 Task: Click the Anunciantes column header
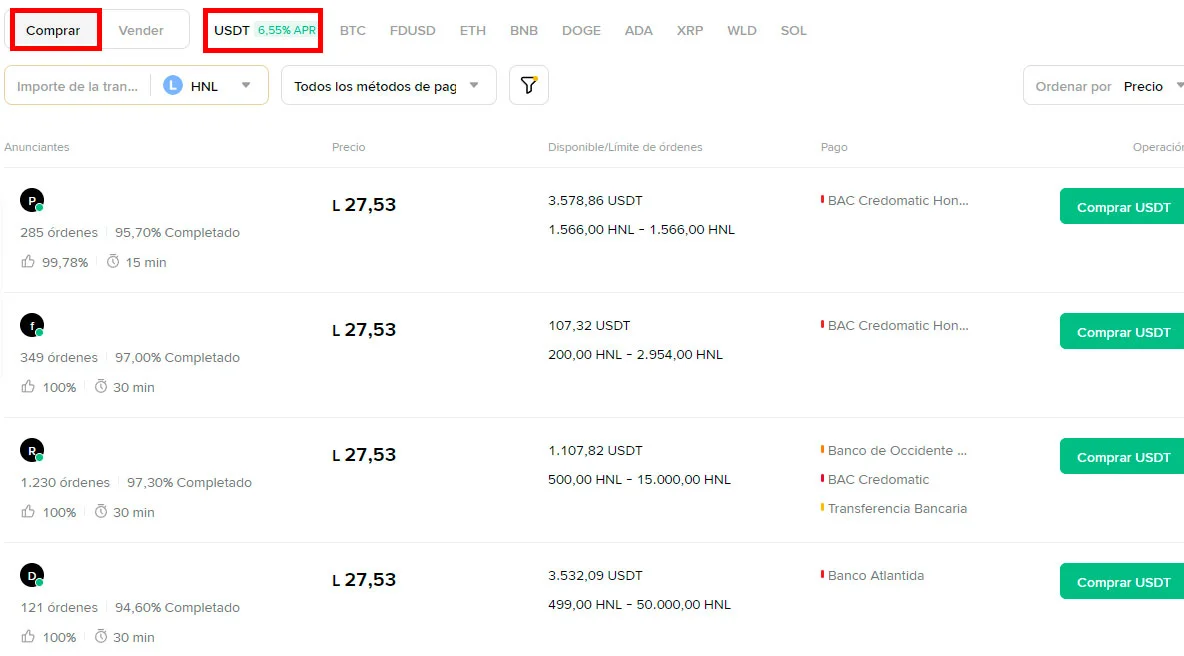[36, 147]
